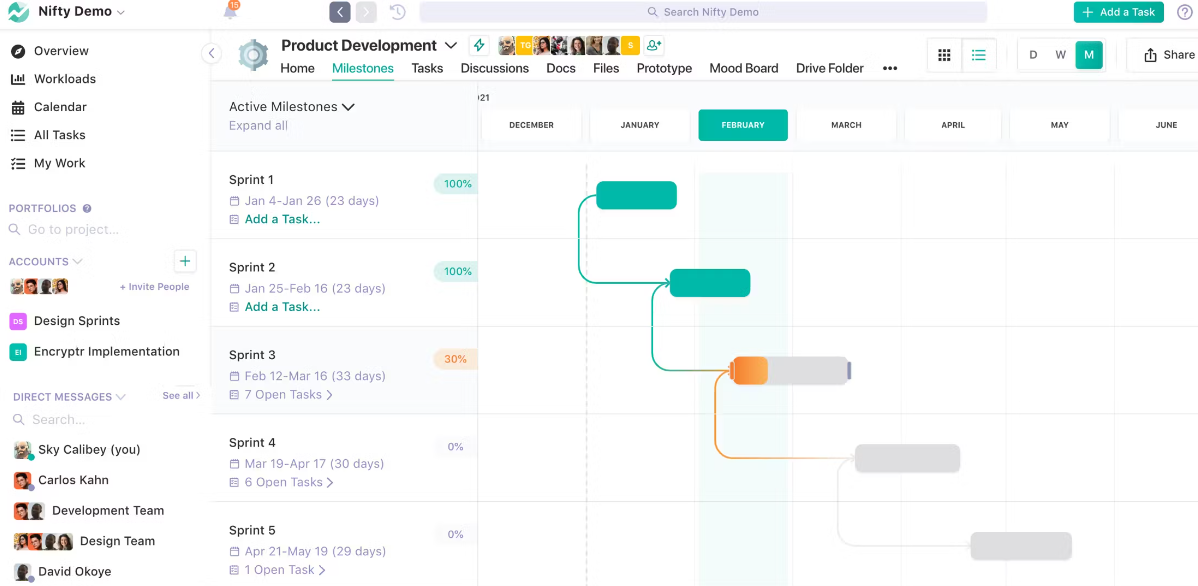Open project automations with the lightning bolt icon
The width and height of the screenshot is (1198, 586).
click(478, 45)
